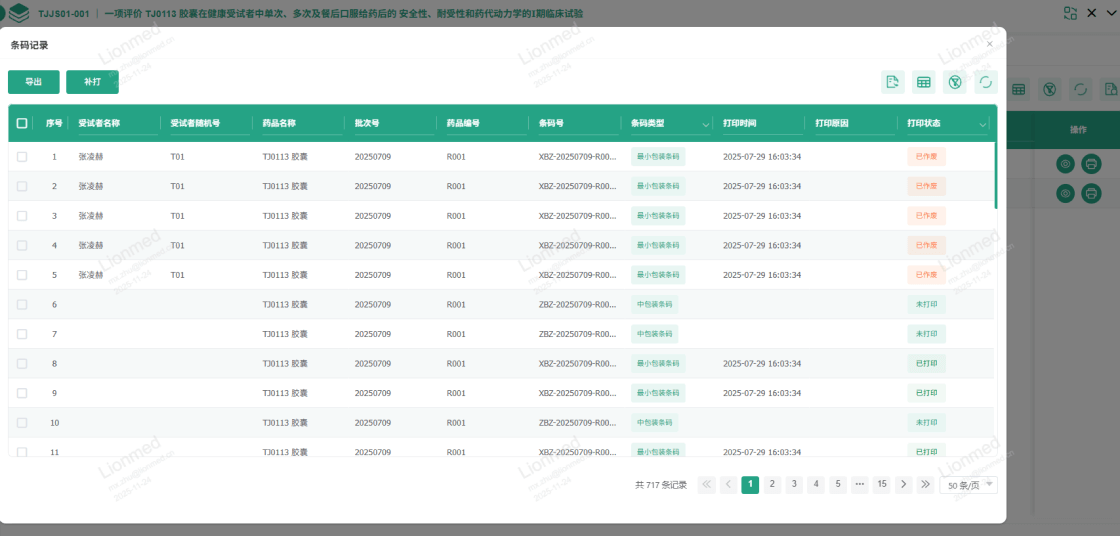Screen dimensions: 1120x536
Task: Click the export file icon in modal toolbar
Action: pyautogui.click(x=893, y=82)
